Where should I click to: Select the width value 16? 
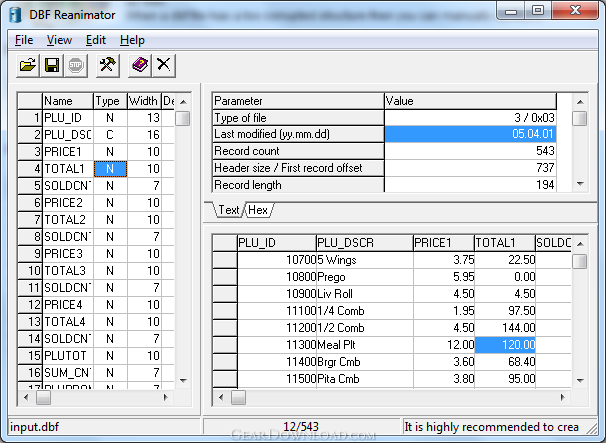click(144, 135)
